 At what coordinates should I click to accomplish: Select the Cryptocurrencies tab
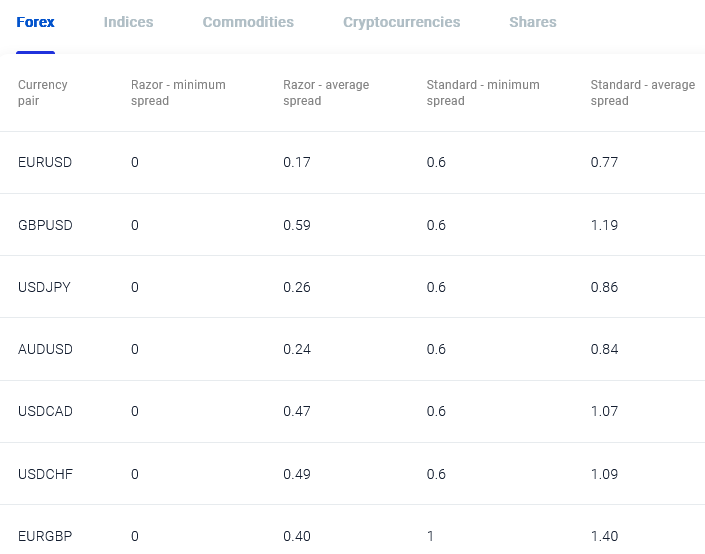click(401, 22)
